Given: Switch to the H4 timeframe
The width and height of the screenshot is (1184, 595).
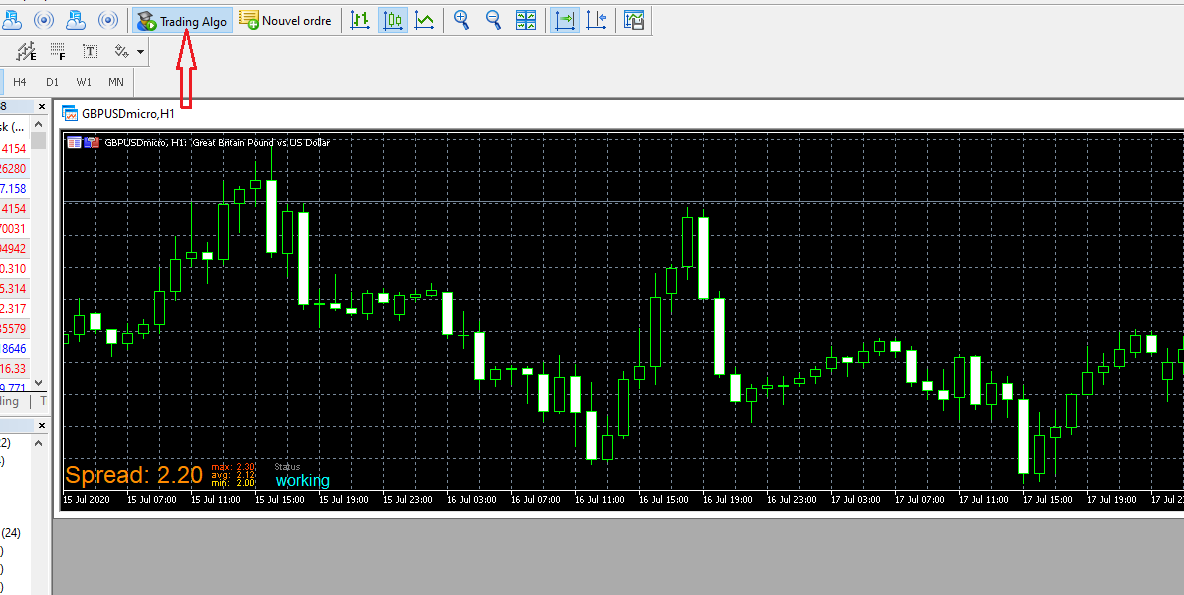Looking at the screenshot, I should 20,82.
